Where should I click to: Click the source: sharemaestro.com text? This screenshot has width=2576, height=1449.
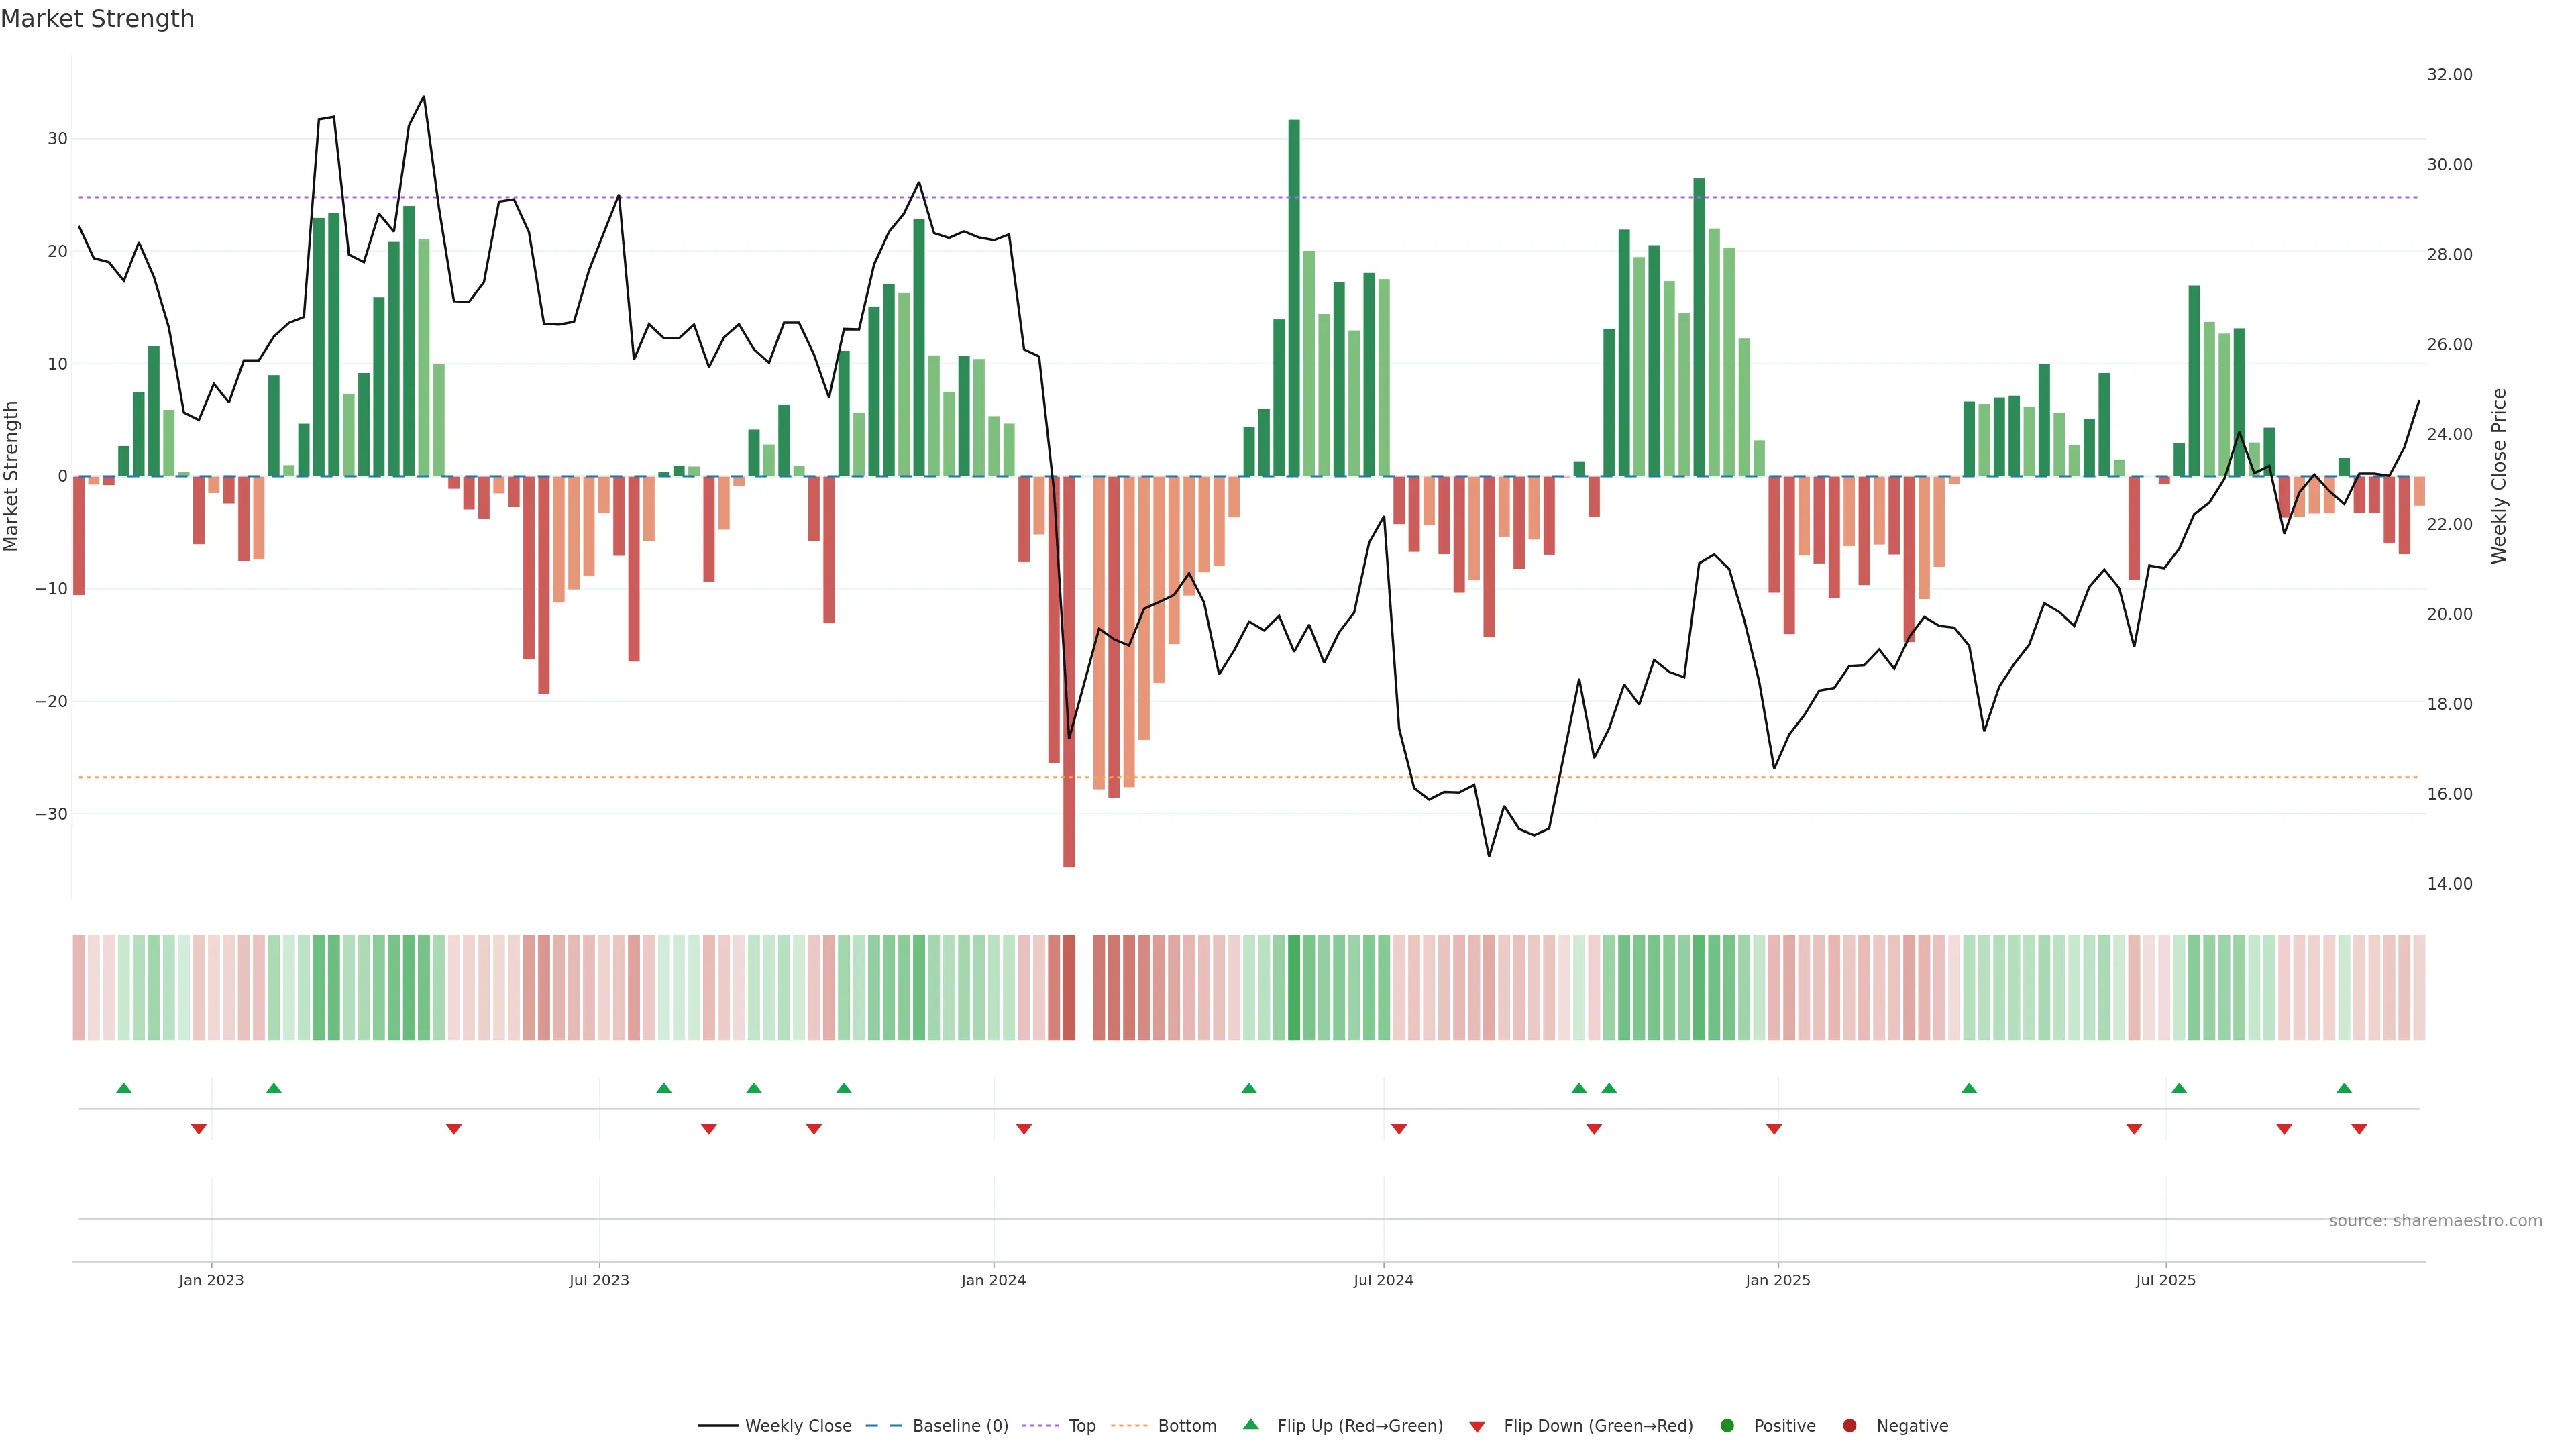pyautogui.click(x=2435, y=1221)
